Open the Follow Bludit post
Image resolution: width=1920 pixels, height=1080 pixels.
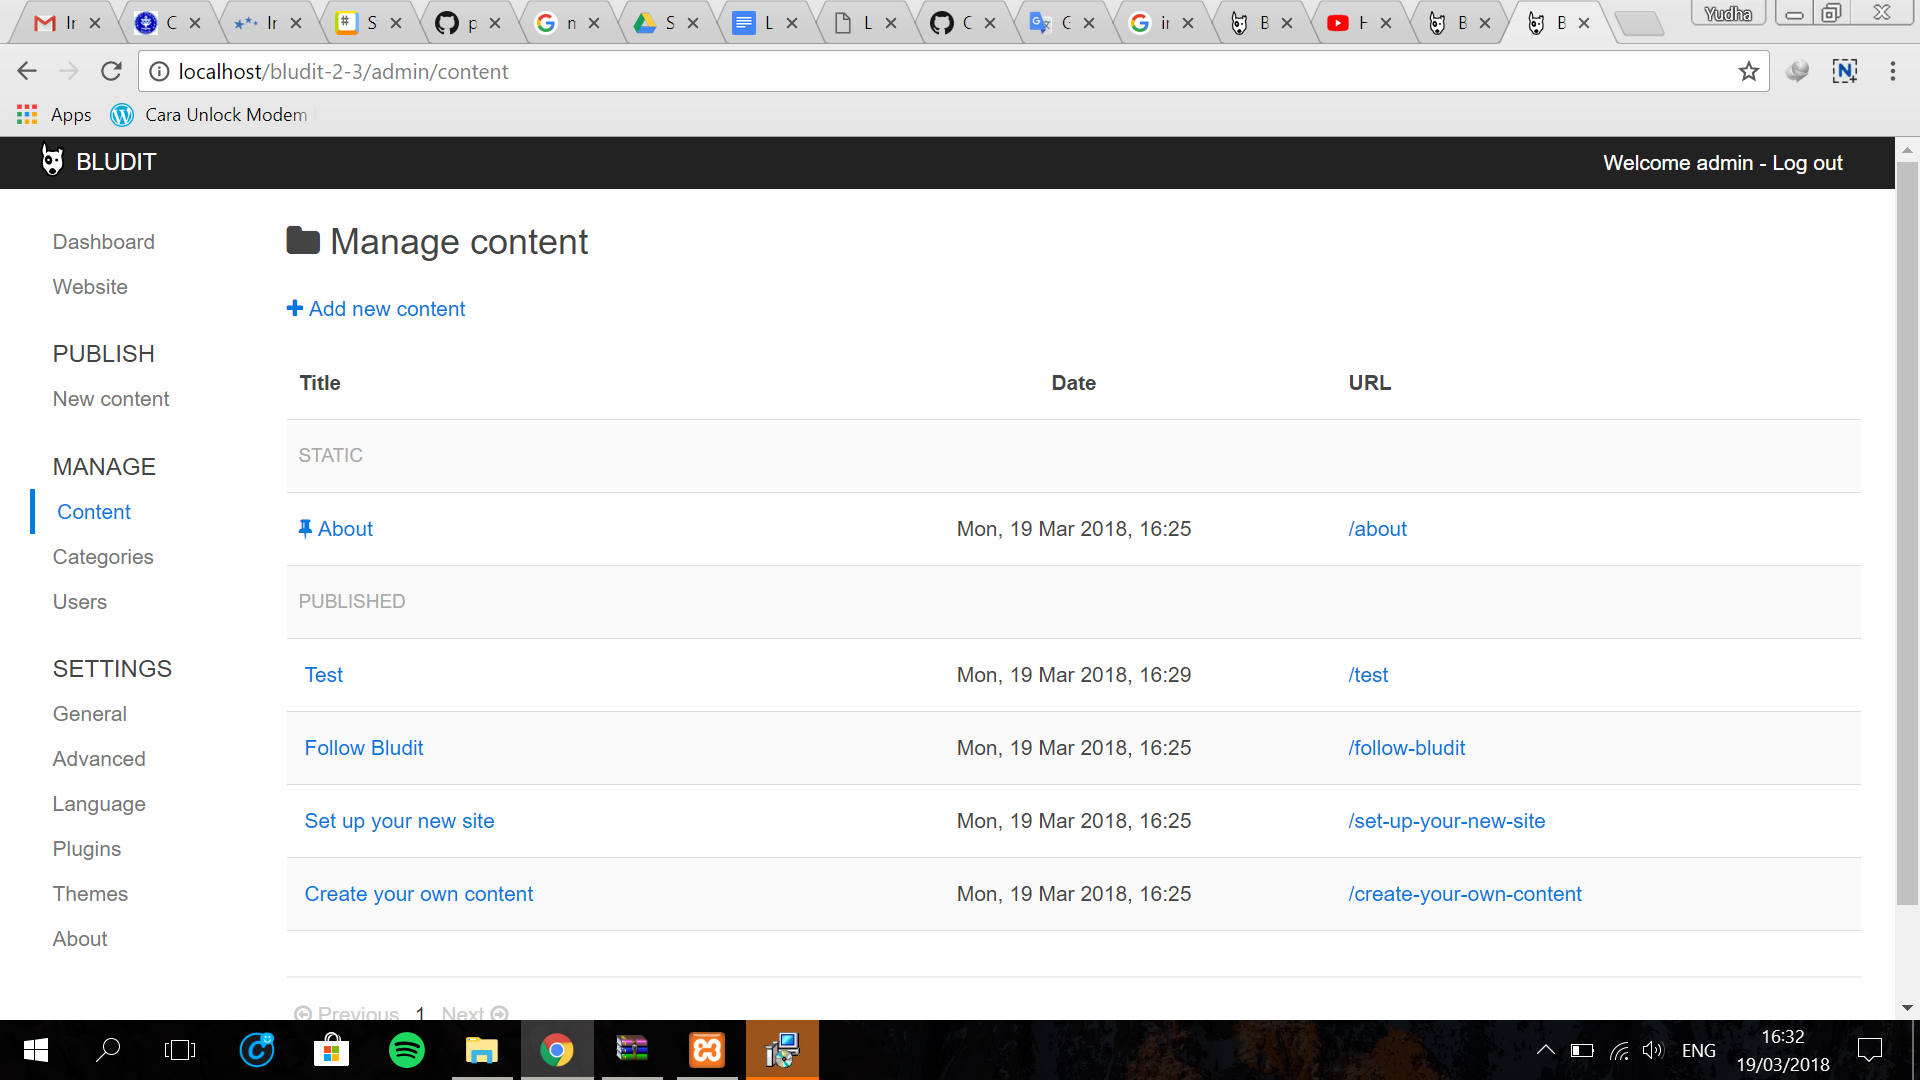click(x=364, y=748)
